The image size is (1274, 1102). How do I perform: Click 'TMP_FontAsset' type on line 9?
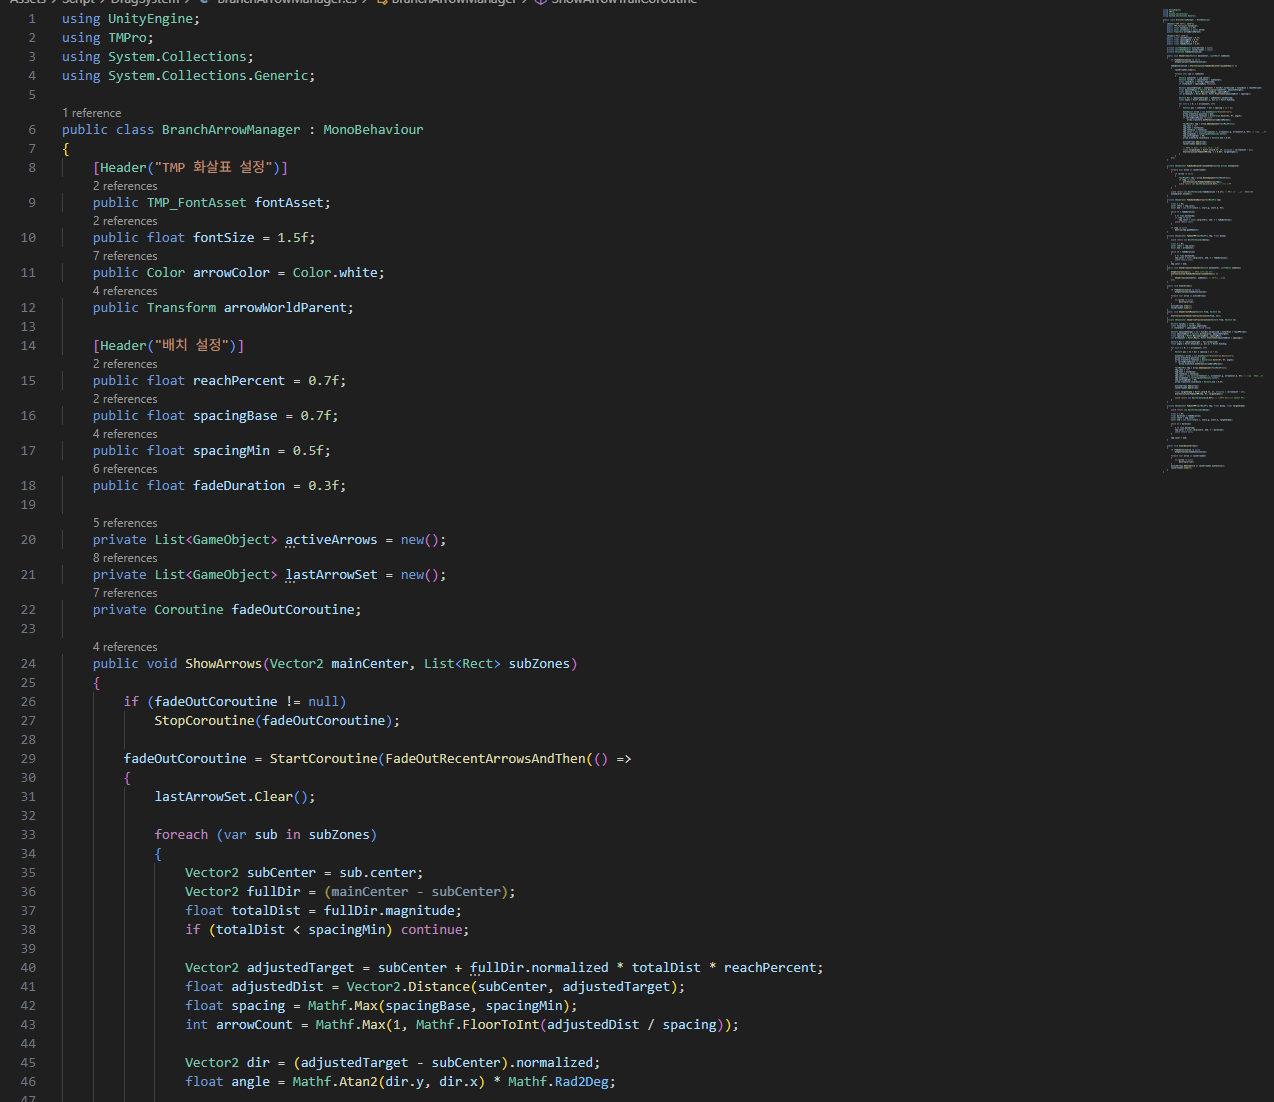(x=197, y=203)
